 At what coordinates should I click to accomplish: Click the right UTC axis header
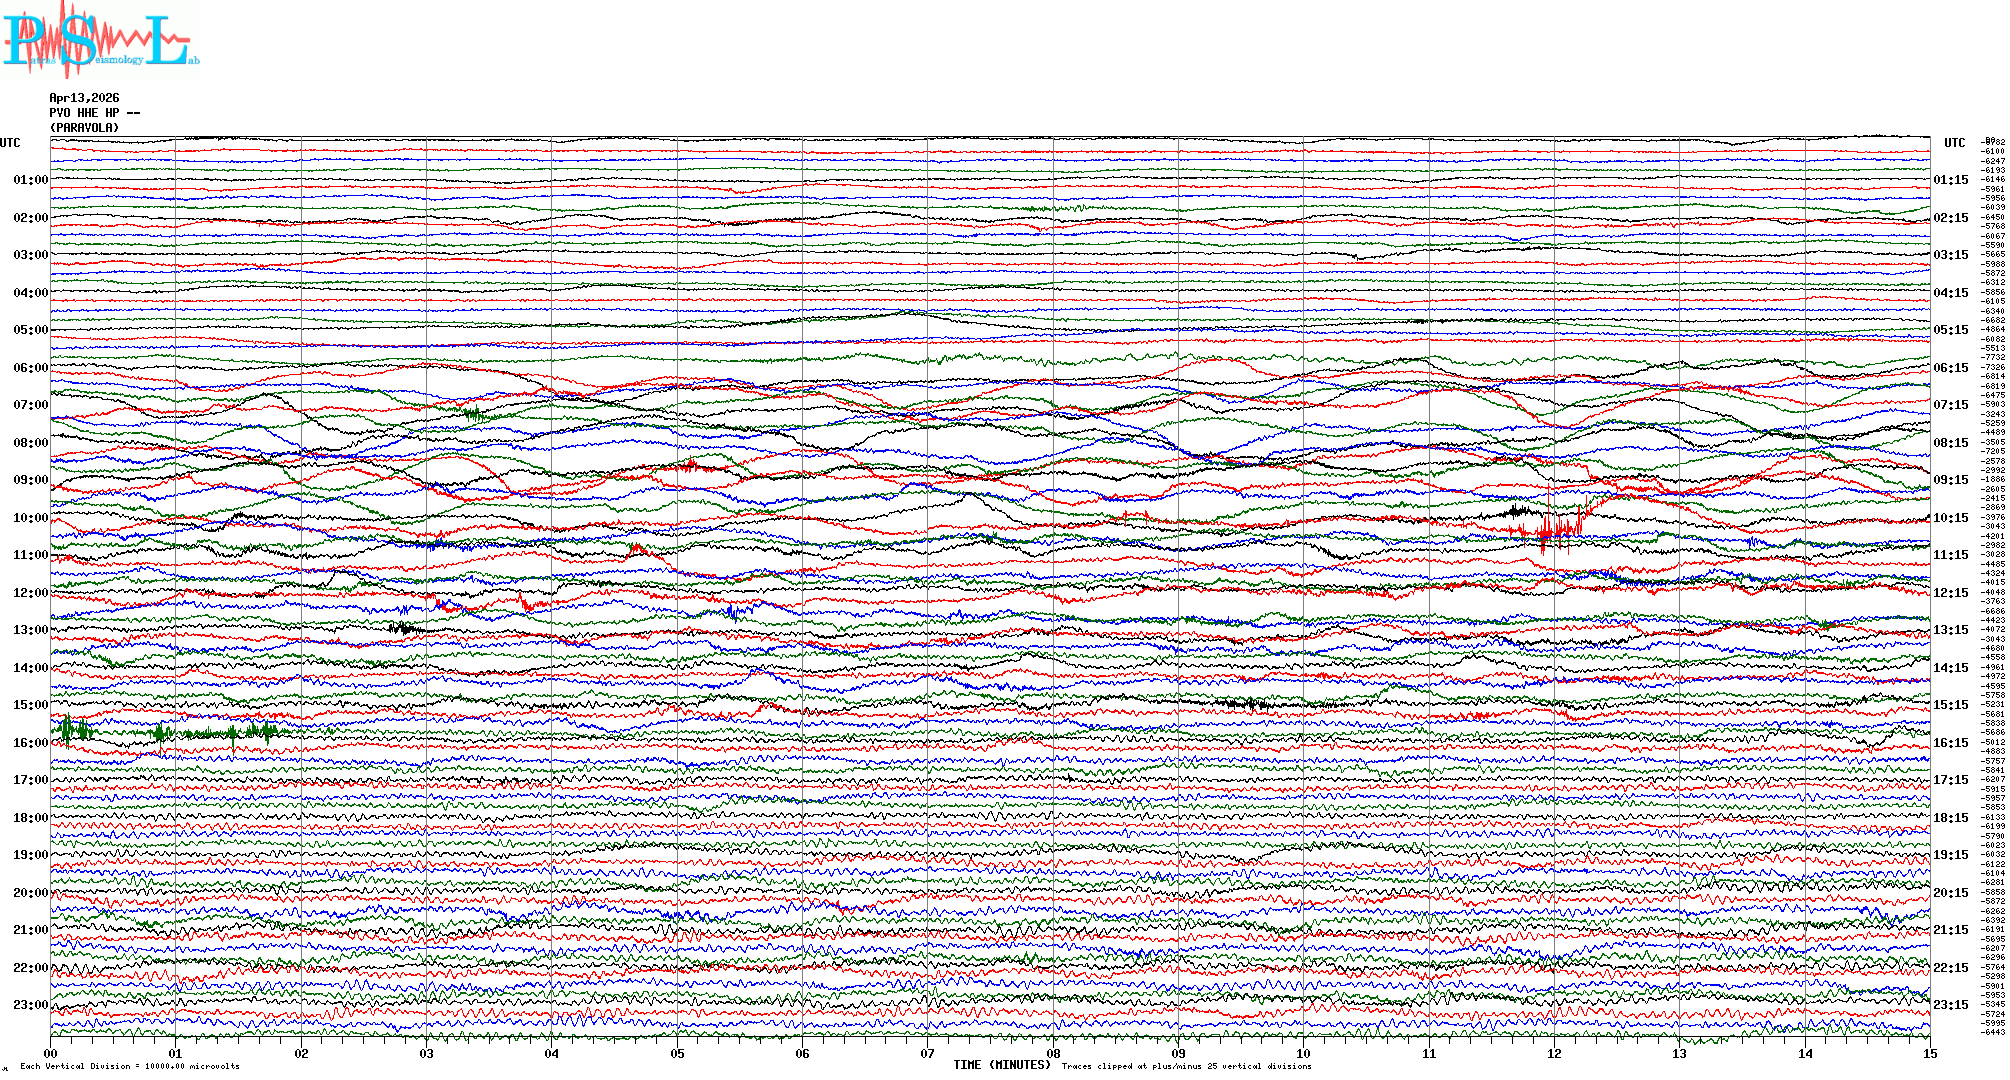pyautogui.click(x=1954, y=143)
